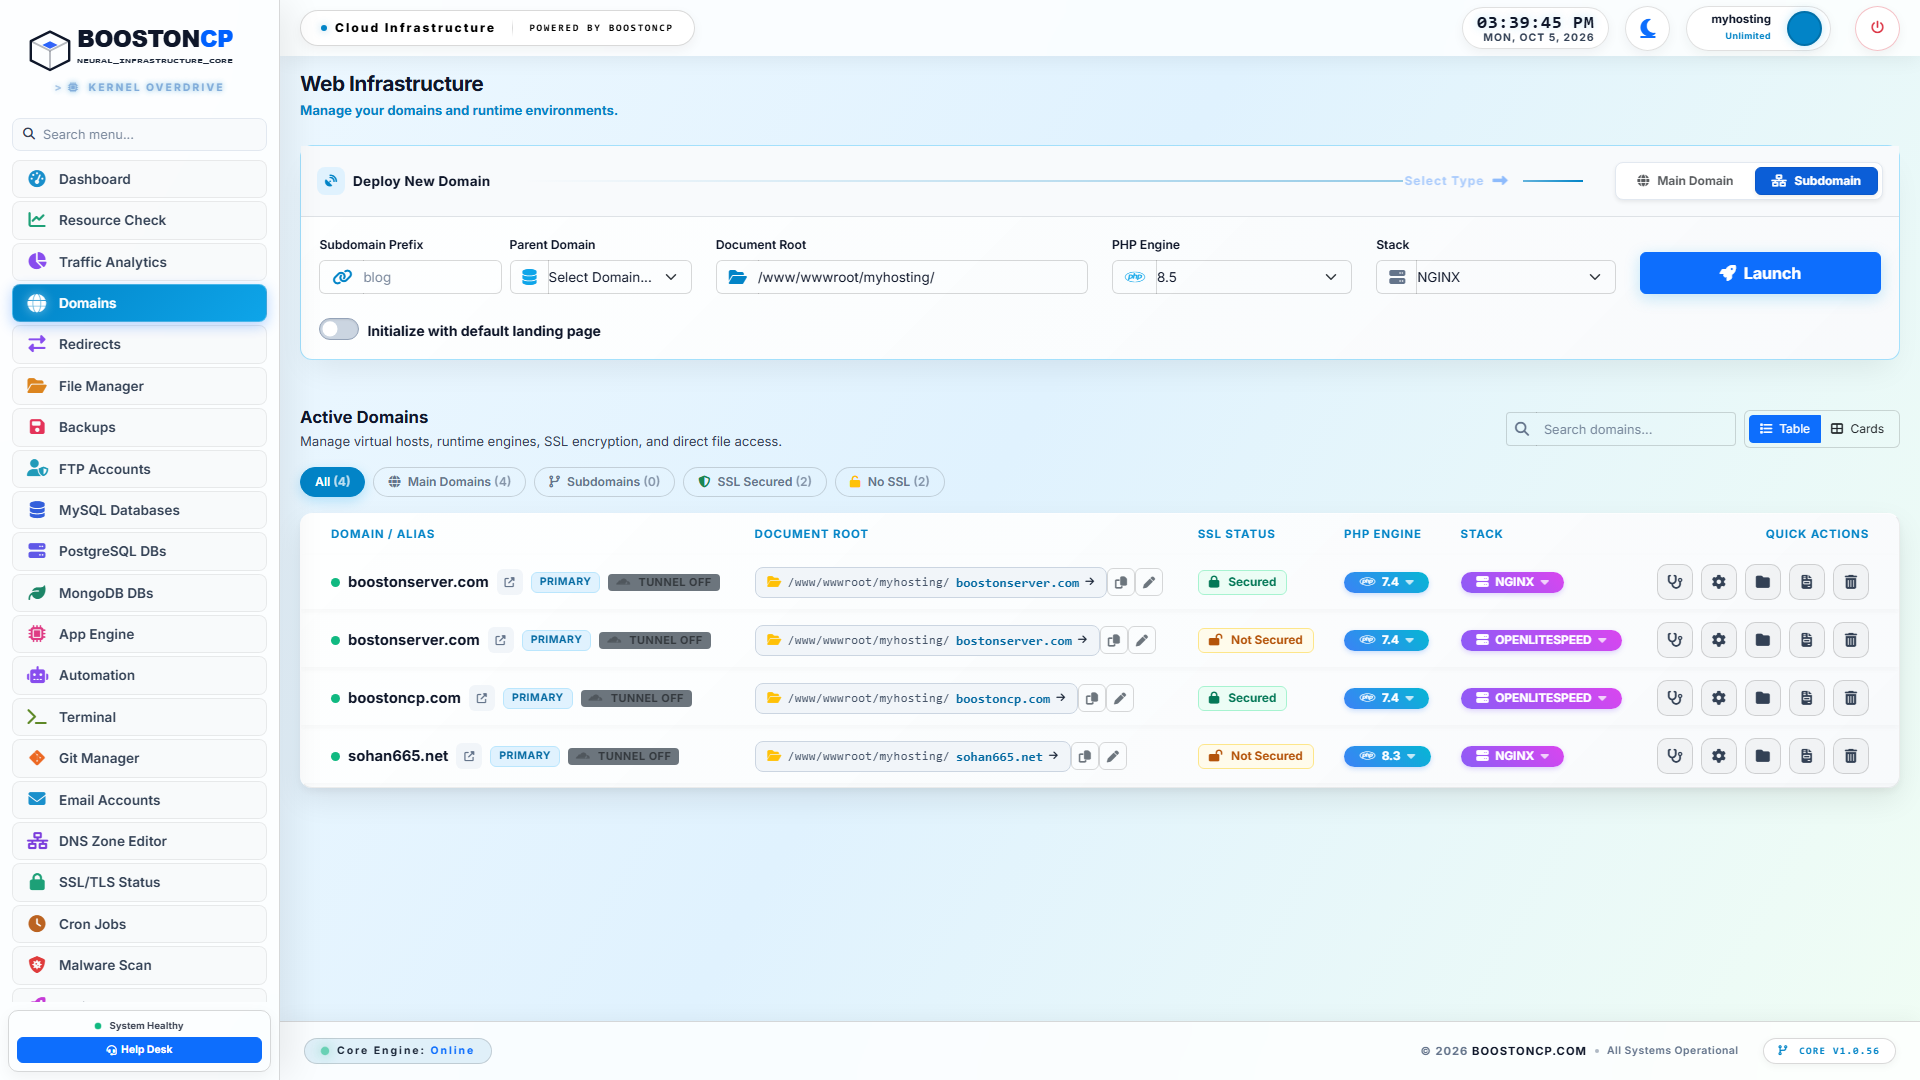
Task: Toggle TUNNEL OFF badge for boostonserver.com
Action: 664,582
